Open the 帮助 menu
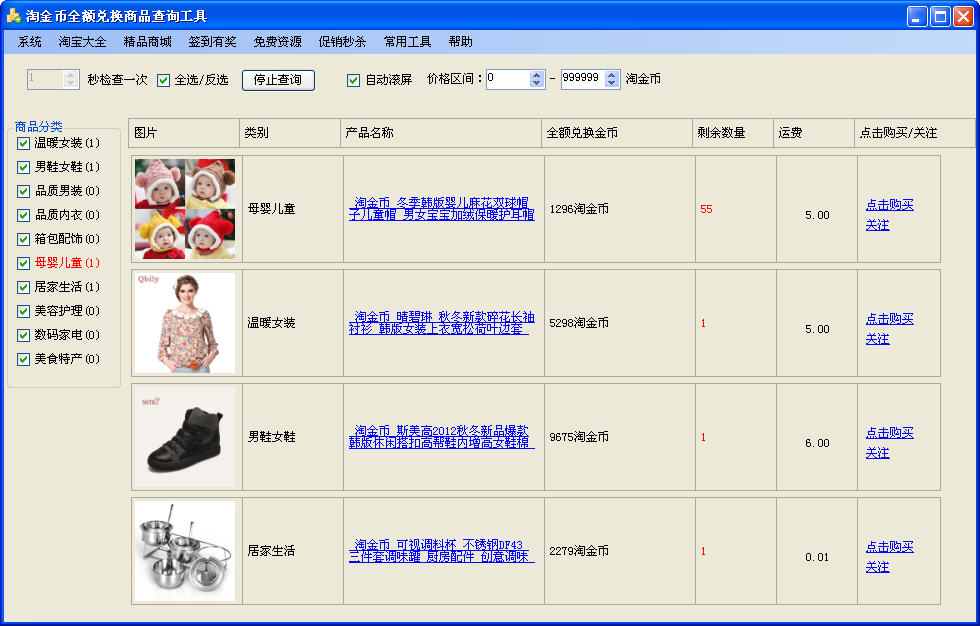The image size is (980, 626). click(x=461, y=42)
